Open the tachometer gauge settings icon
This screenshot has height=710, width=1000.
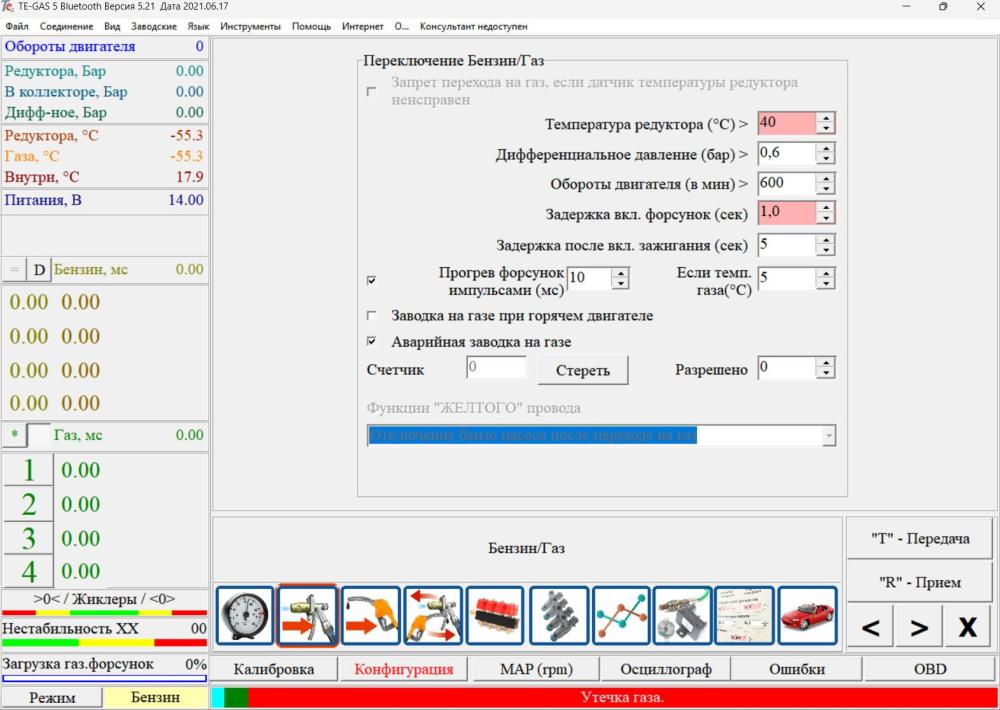click(245, 616)
